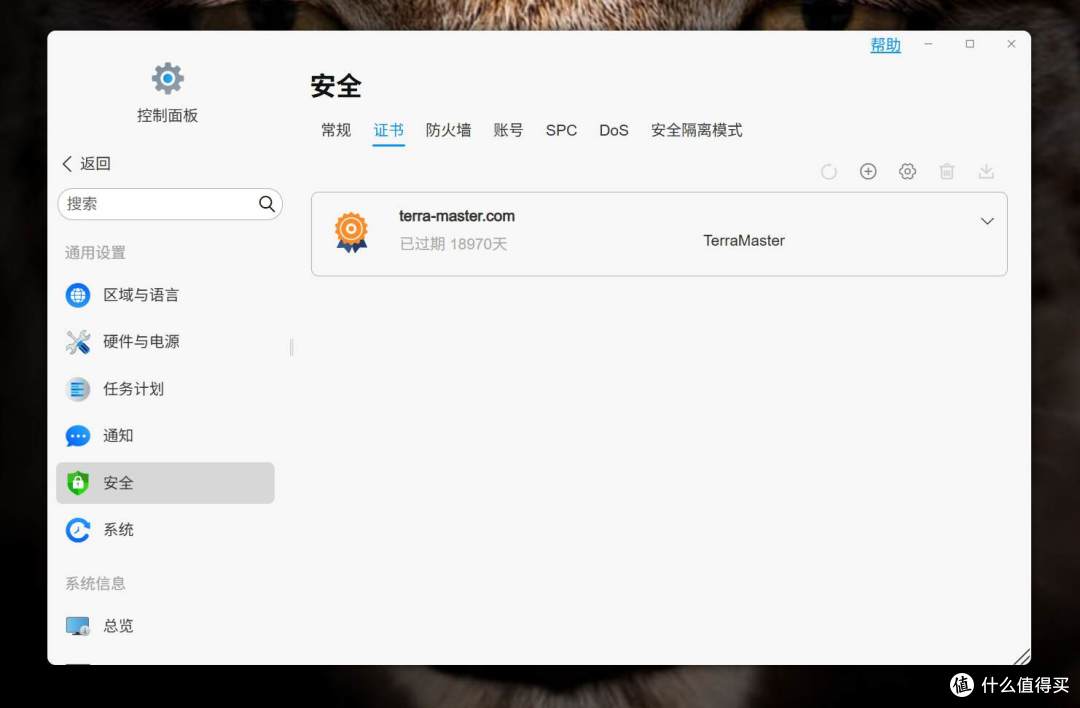1080x708 pixels.
Task: Click terra-master.com certificate name
Action: 457,216
